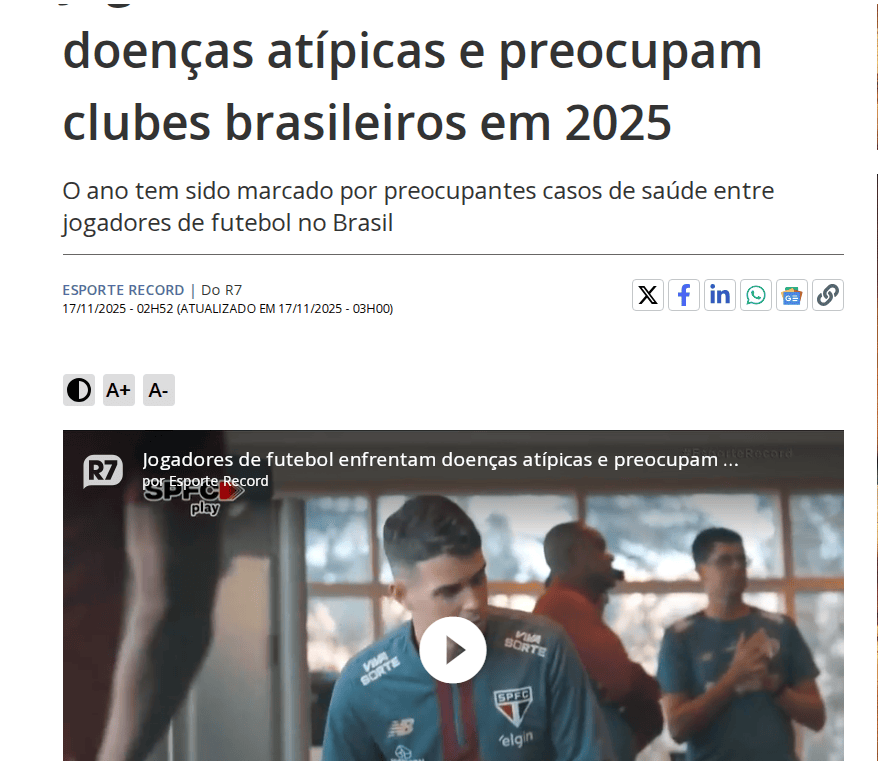Share the article via WhatsApp
This screenshot has width=878, height=761.
[x=756, y=295]
